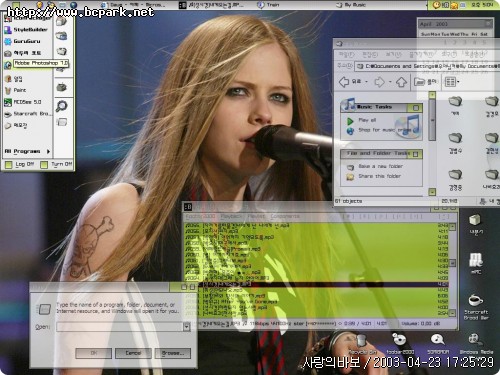500x375 pixels.
Task: Click Cancel in the Run dialog
Action: [x=133, y=353]
